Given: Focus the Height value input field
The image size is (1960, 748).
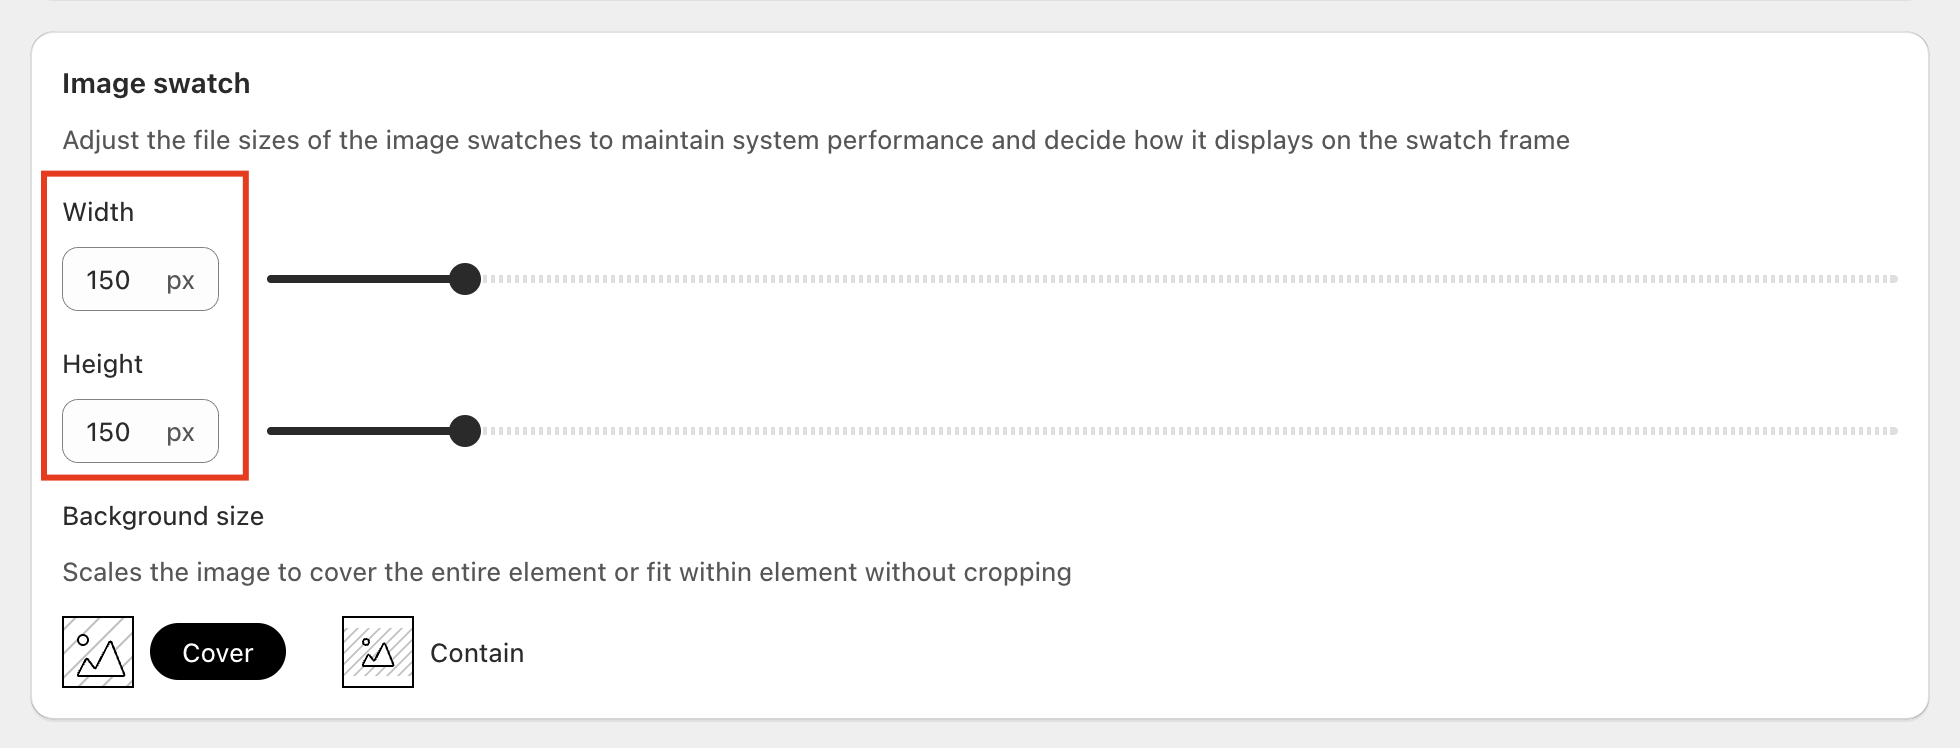Looking at the screenshot, I should click(x=110, y=432).
